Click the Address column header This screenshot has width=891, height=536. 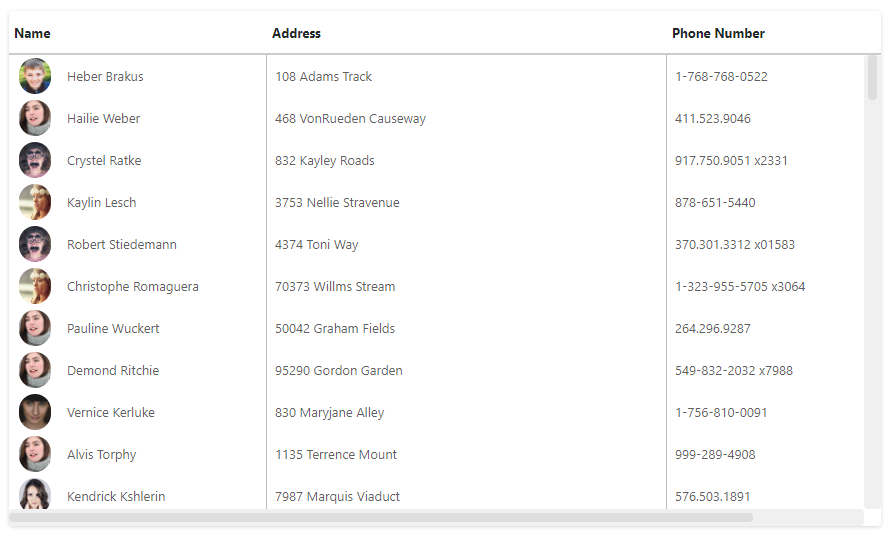point(296,34)
